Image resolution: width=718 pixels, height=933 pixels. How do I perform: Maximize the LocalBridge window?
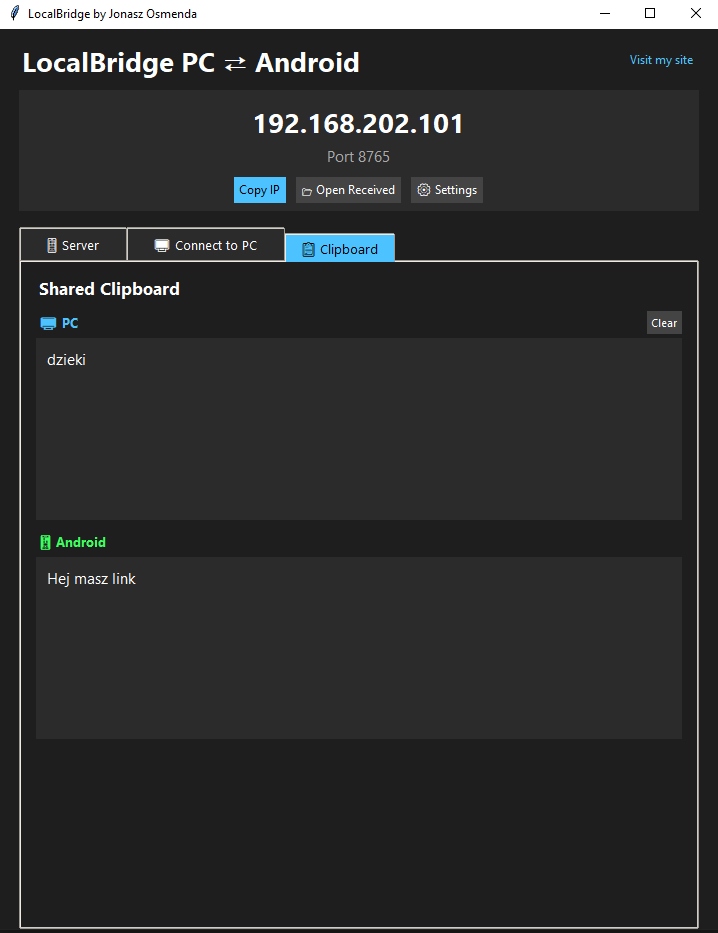[650, 13]
